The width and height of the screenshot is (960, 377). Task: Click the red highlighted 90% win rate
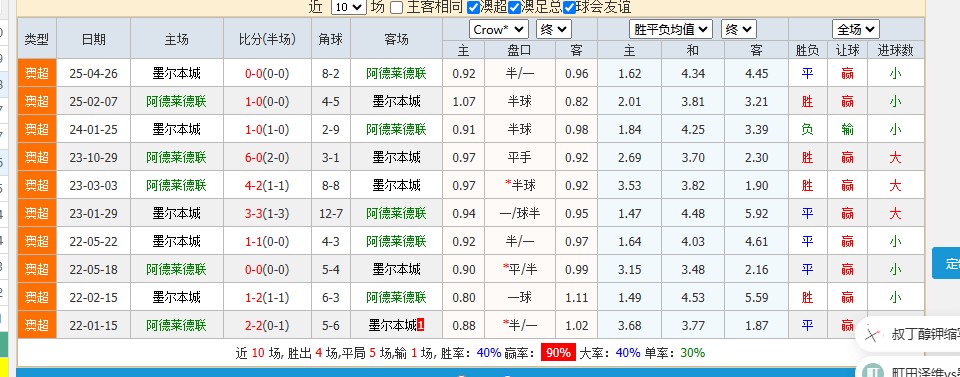(x=558, y=353)
